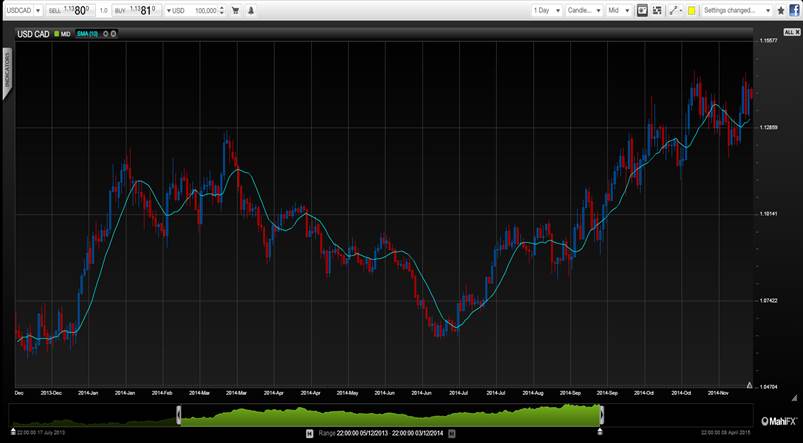The height and width of the screenshot is (443, 803).
Task: Click the alert bell icon
Action: tap(250, 10)
